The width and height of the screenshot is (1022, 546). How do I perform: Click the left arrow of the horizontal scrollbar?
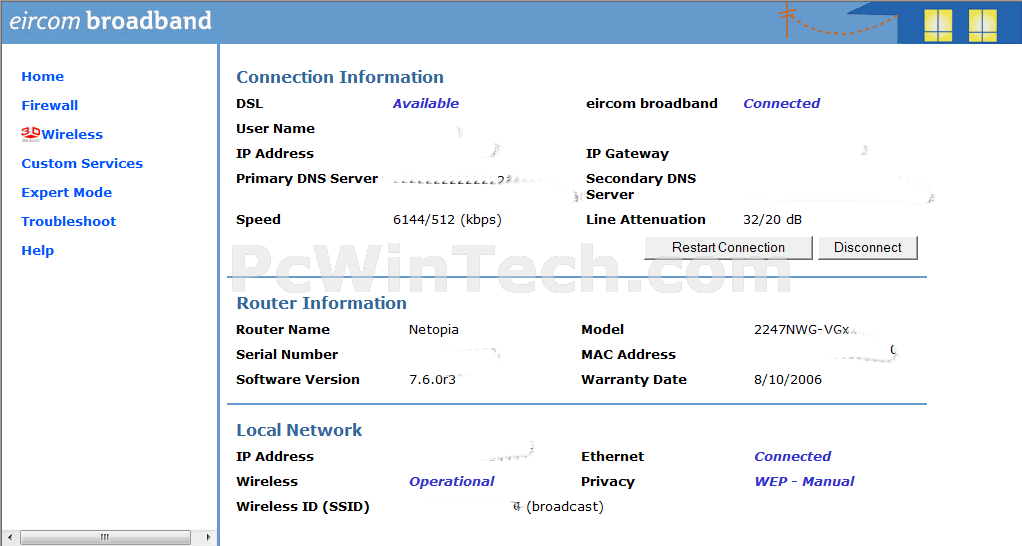[x=10, y=538]
